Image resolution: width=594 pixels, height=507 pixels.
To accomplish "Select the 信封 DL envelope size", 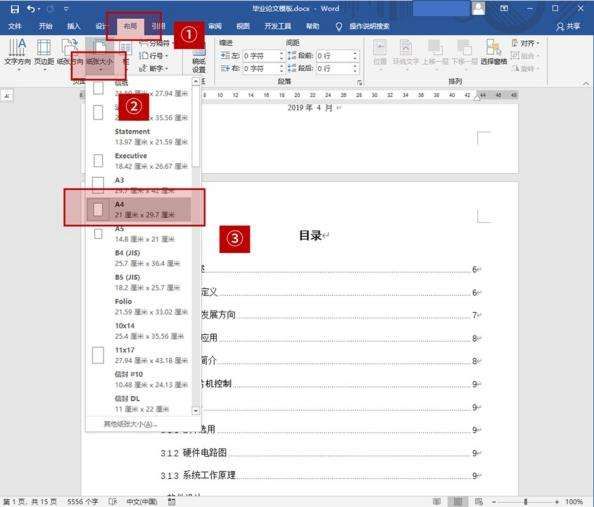I will click(x=139, y=403).
